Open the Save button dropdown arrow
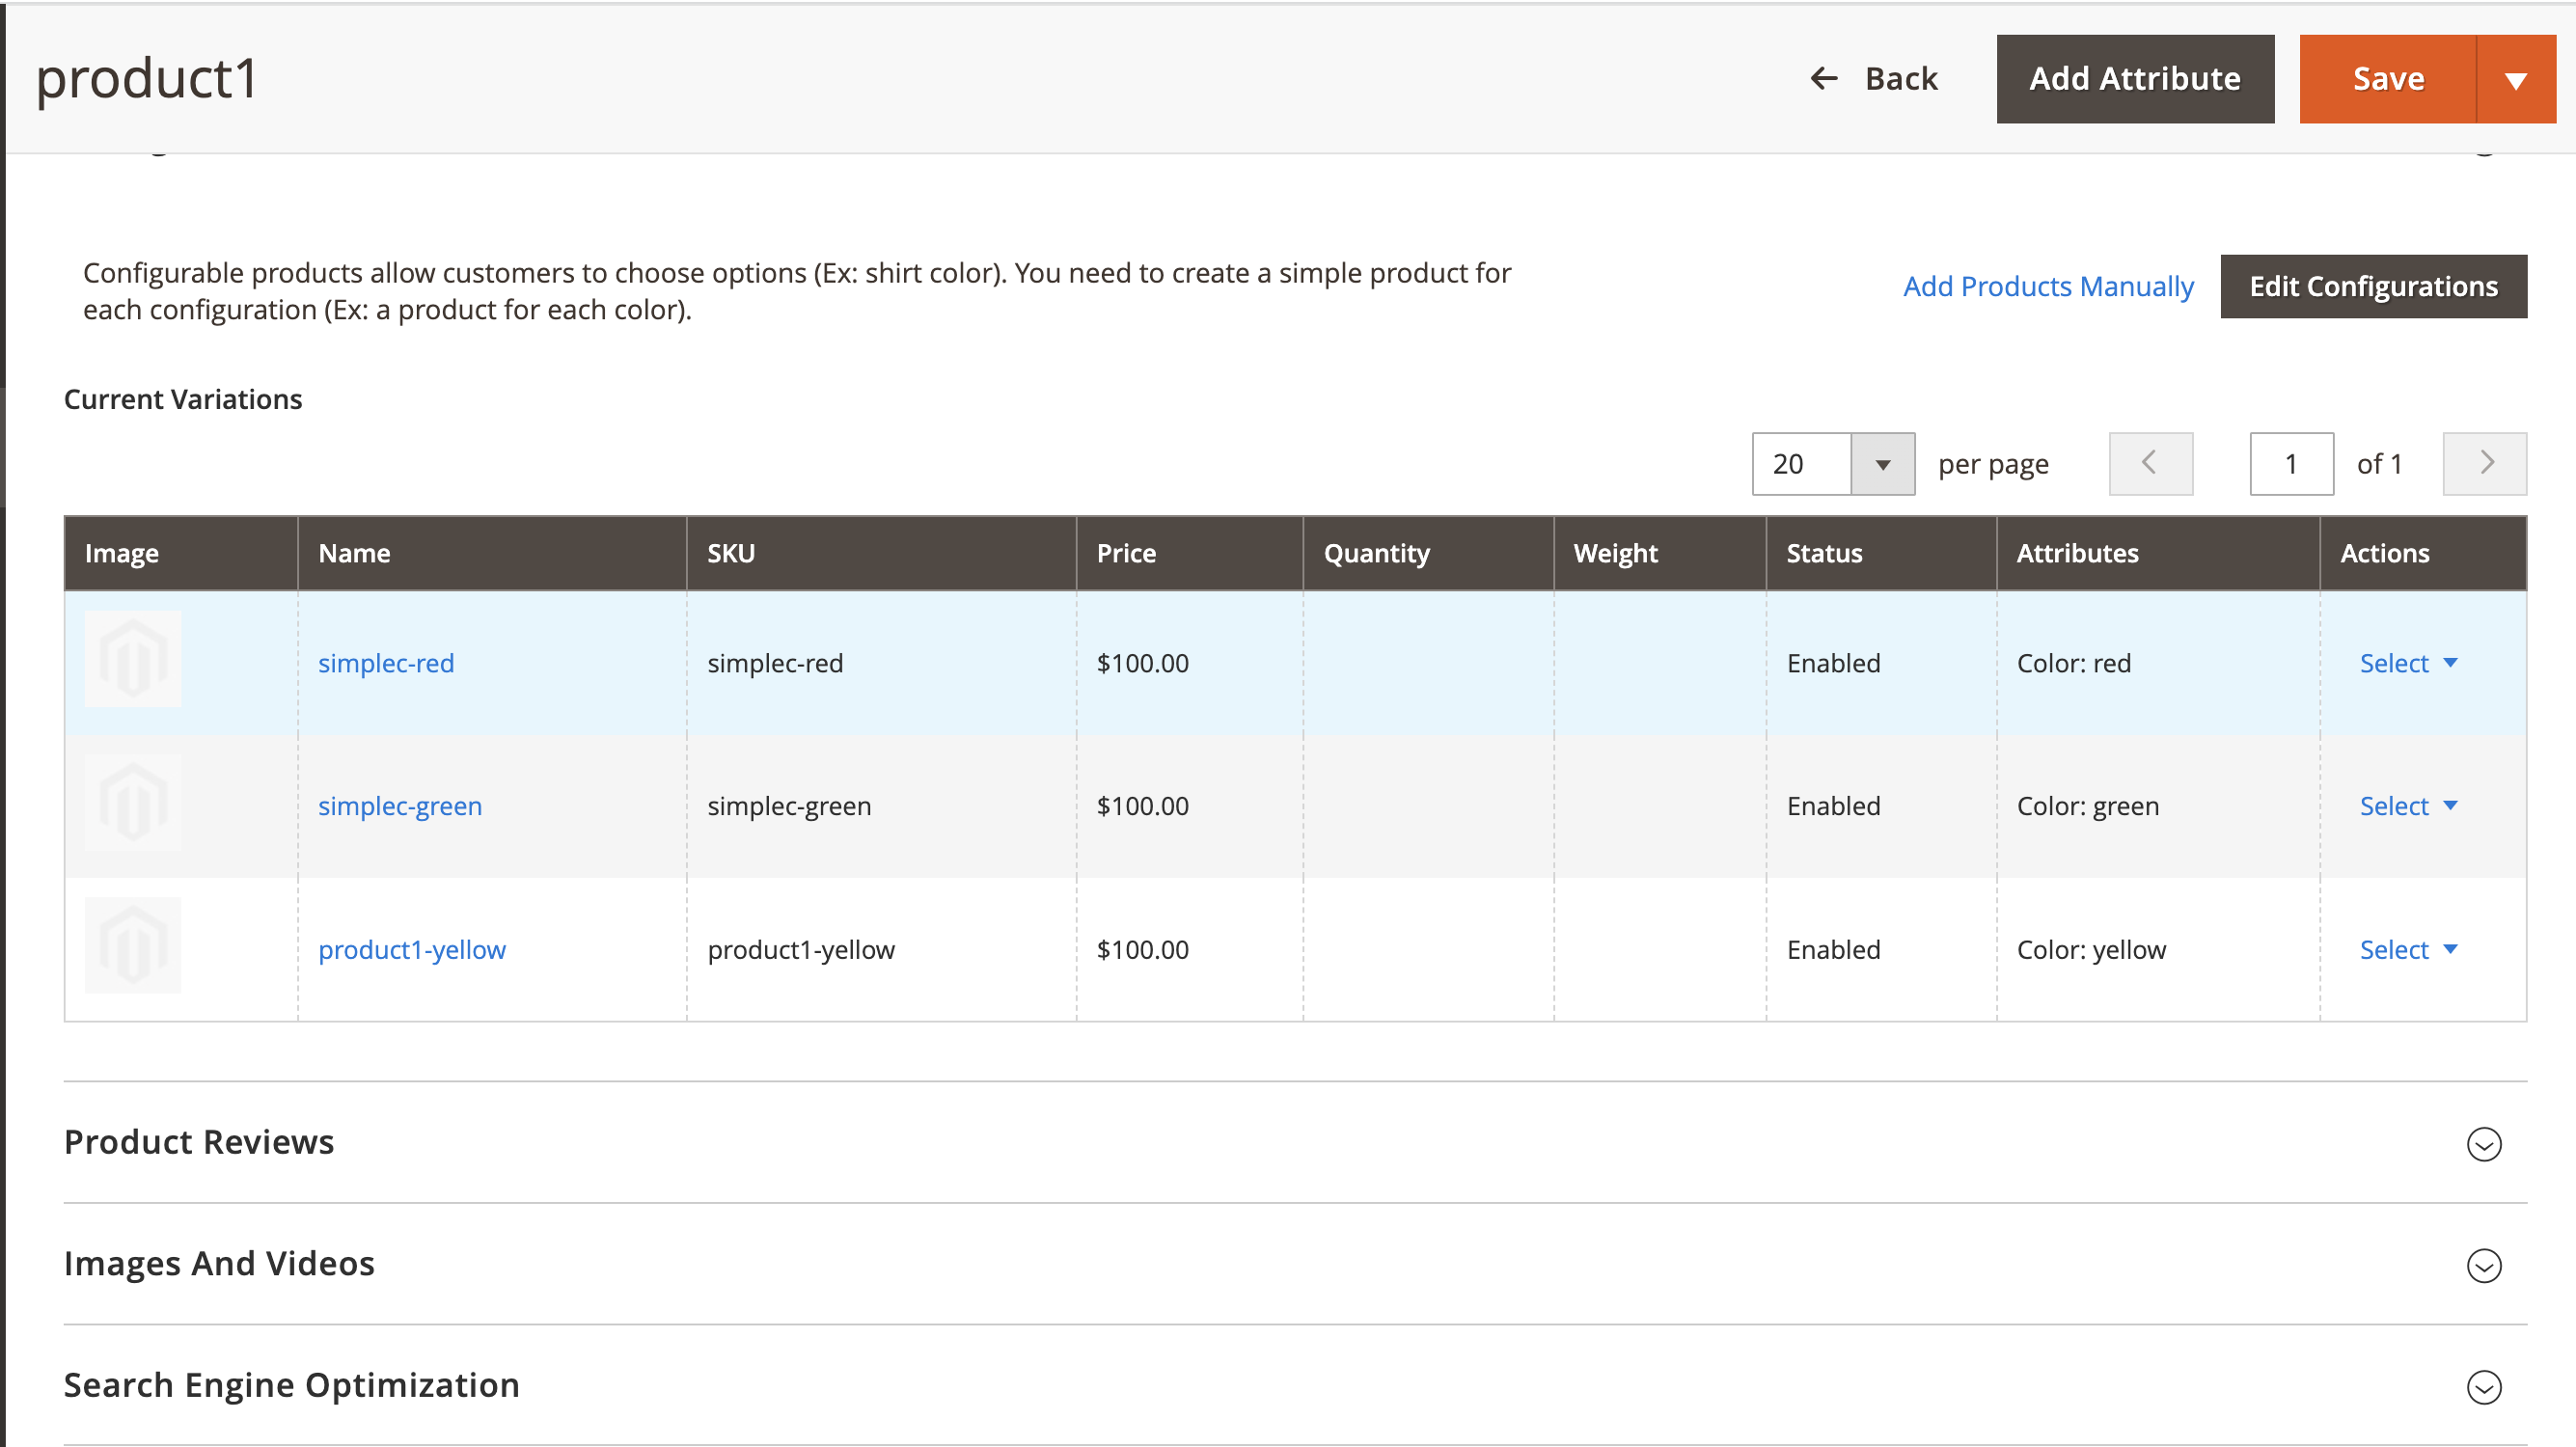The image size is (2576, 1447). [2519, 78]
